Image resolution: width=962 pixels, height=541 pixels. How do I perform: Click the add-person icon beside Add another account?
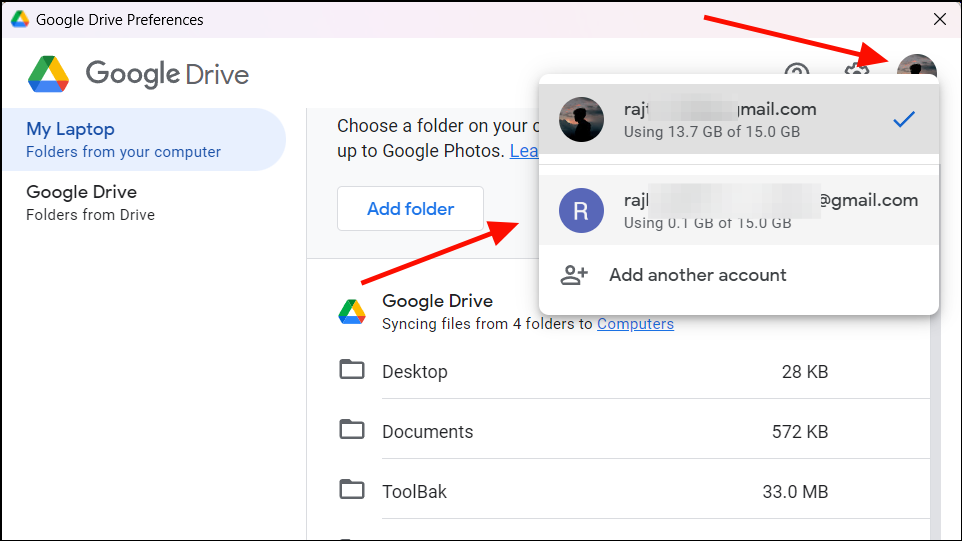(x=574, y=275)
